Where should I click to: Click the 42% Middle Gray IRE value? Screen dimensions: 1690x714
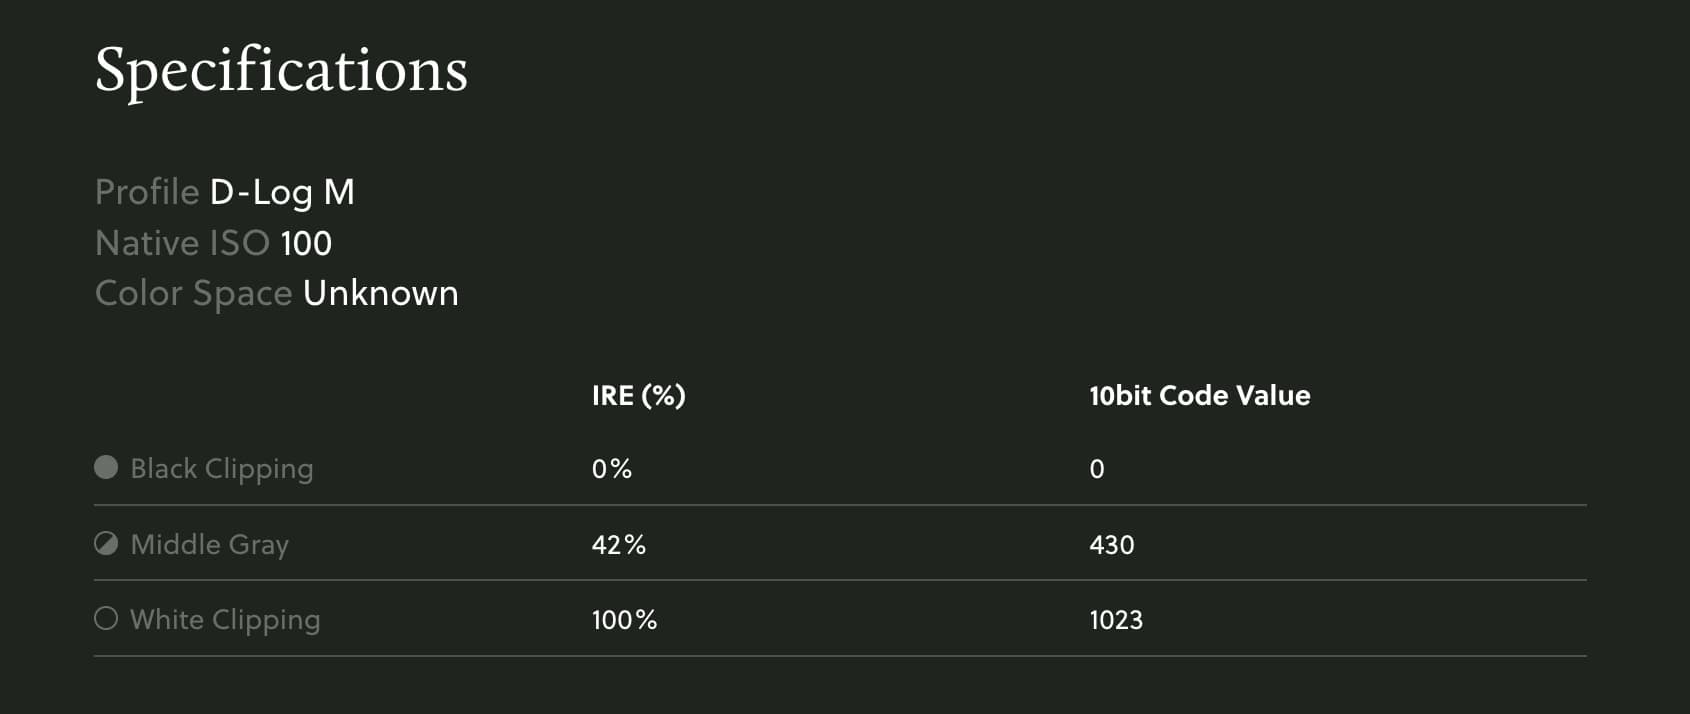point(619,545)
